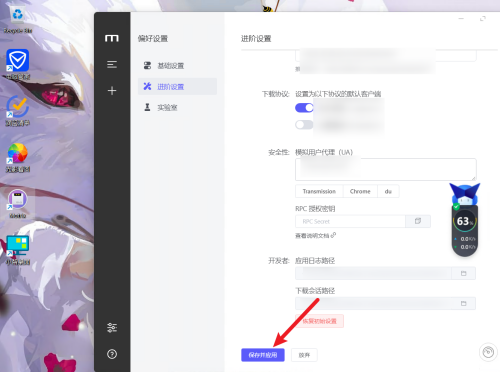Click the question mark help icon
This screenshot has height=372, width=500.
112,354
